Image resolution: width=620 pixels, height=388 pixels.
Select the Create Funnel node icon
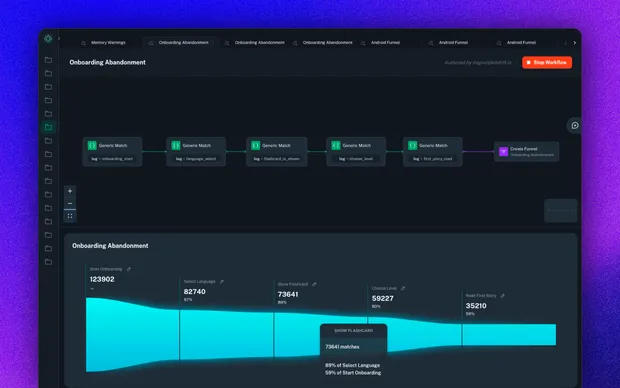pos(503,152)
